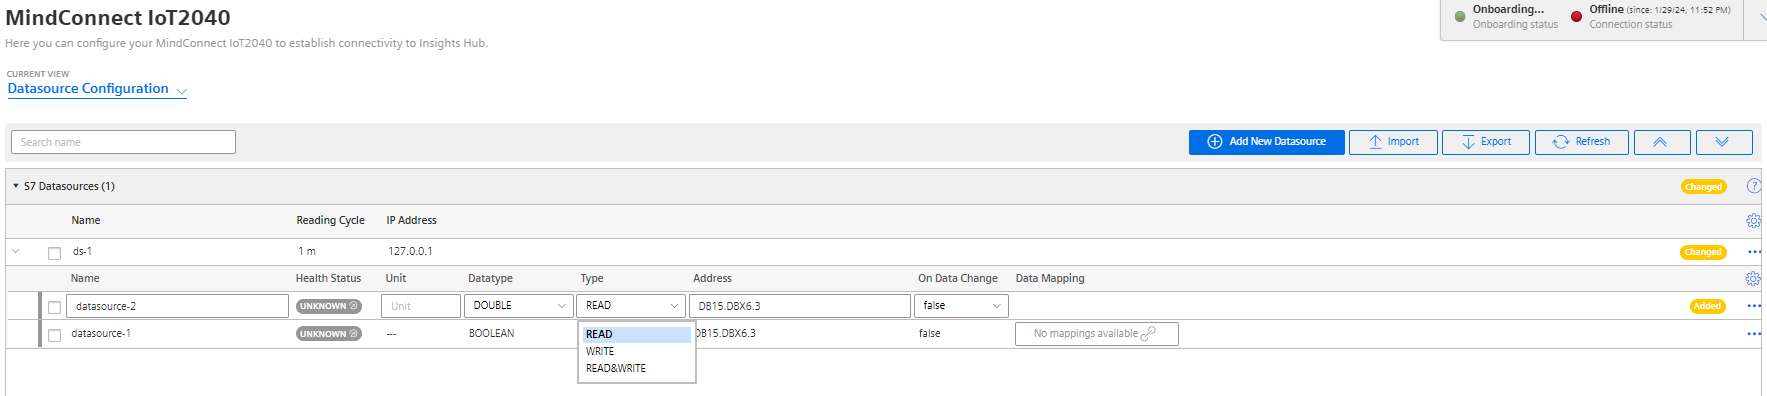Click datasource-1's false On Data Change value

930,334
